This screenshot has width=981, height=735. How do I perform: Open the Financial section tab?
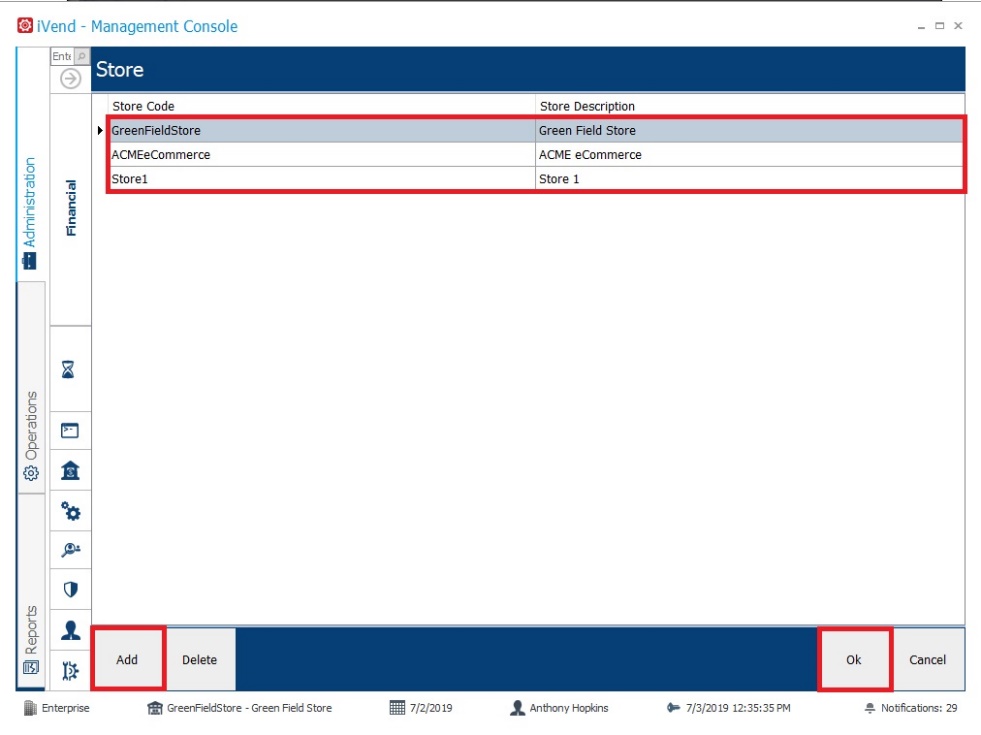pos(71,208)
